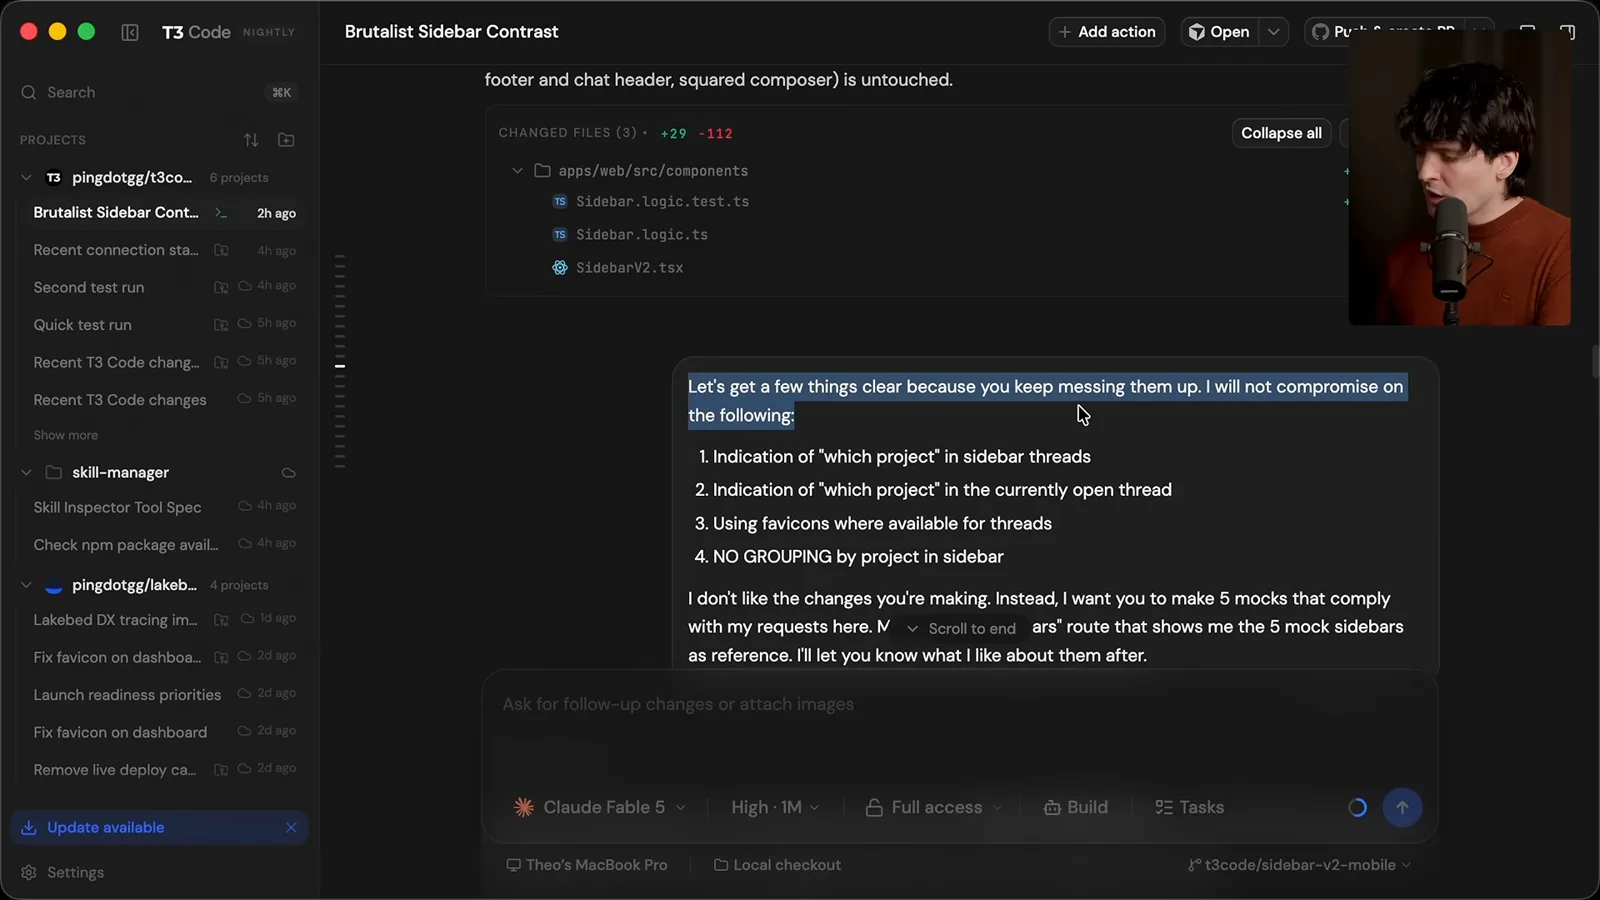Viewport: 1600px width, 900px height.
Task: Collapse the pingdotgg/lakeb project group
Action: [27, 585]
